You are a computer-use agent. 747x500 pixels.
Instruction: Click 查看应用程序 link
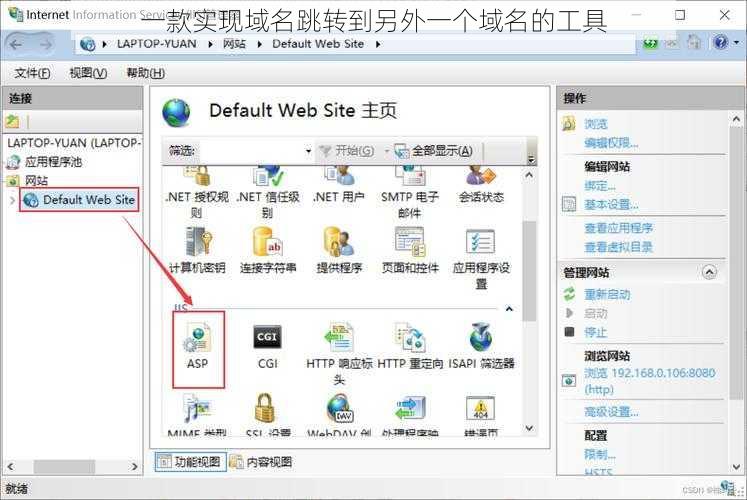pyautogui.click(x=618, y=228)
